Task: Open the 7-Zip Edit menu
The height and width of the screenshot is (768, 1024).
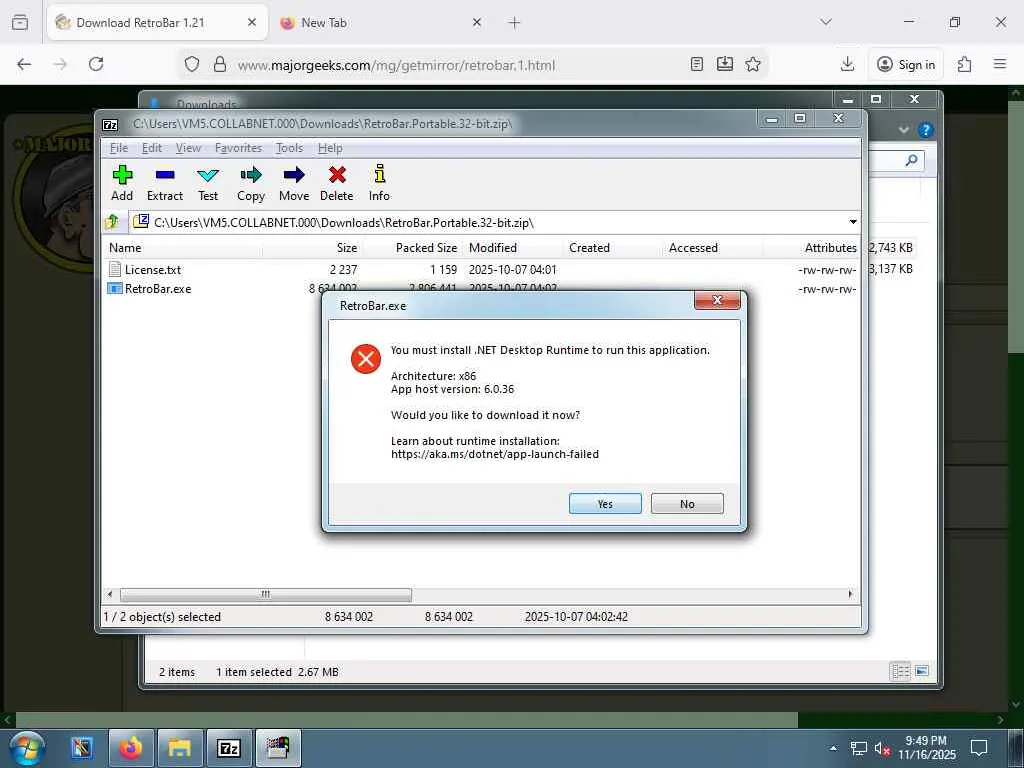Action: pyautogui.click(x=152, y=148)
